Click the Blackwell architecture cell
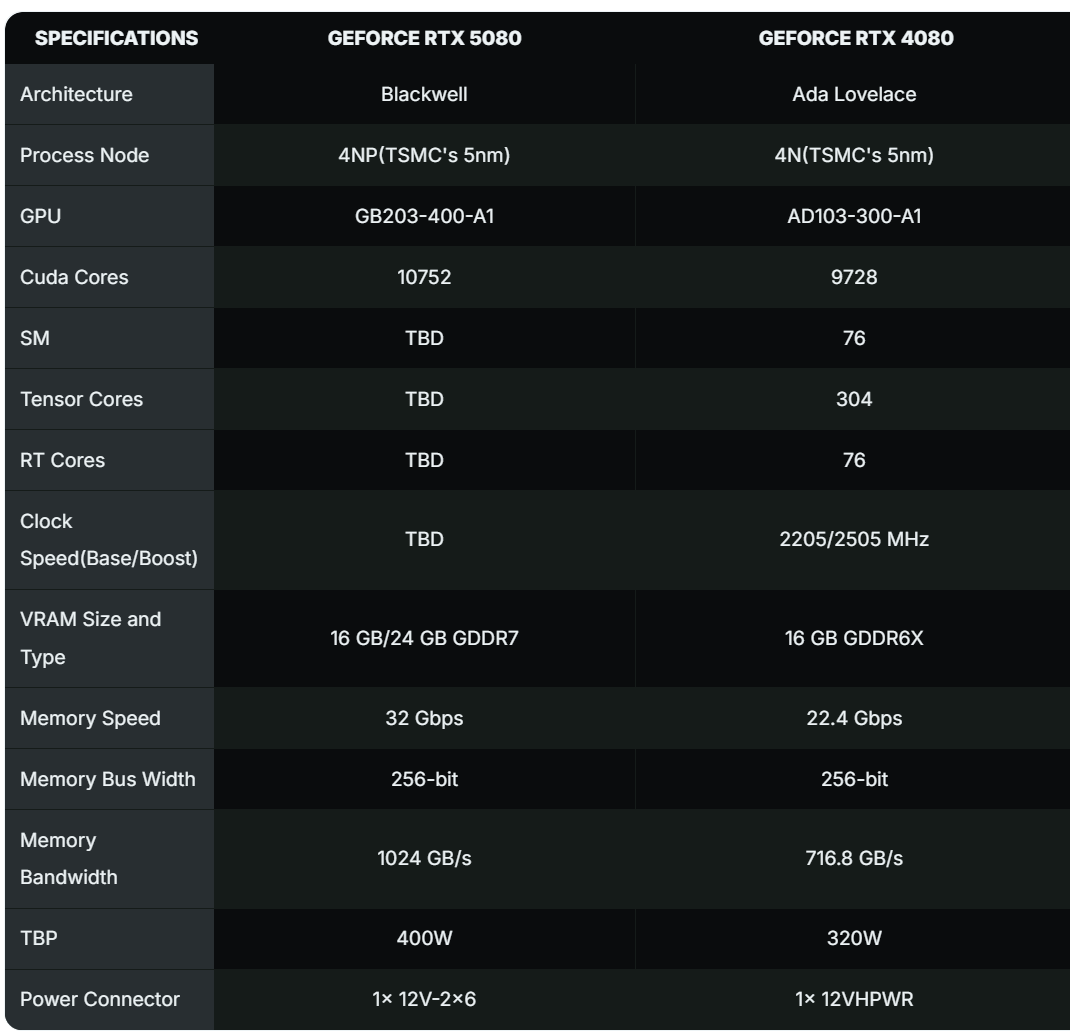 [x=425, y=95]
